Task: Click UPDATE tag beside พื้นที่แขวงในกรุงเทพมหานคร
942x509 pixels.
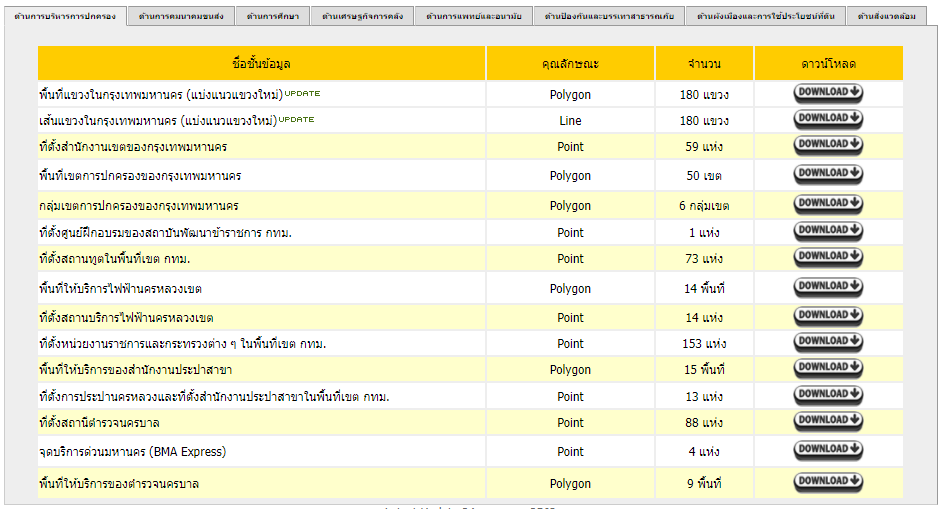Action: point(302,93)
